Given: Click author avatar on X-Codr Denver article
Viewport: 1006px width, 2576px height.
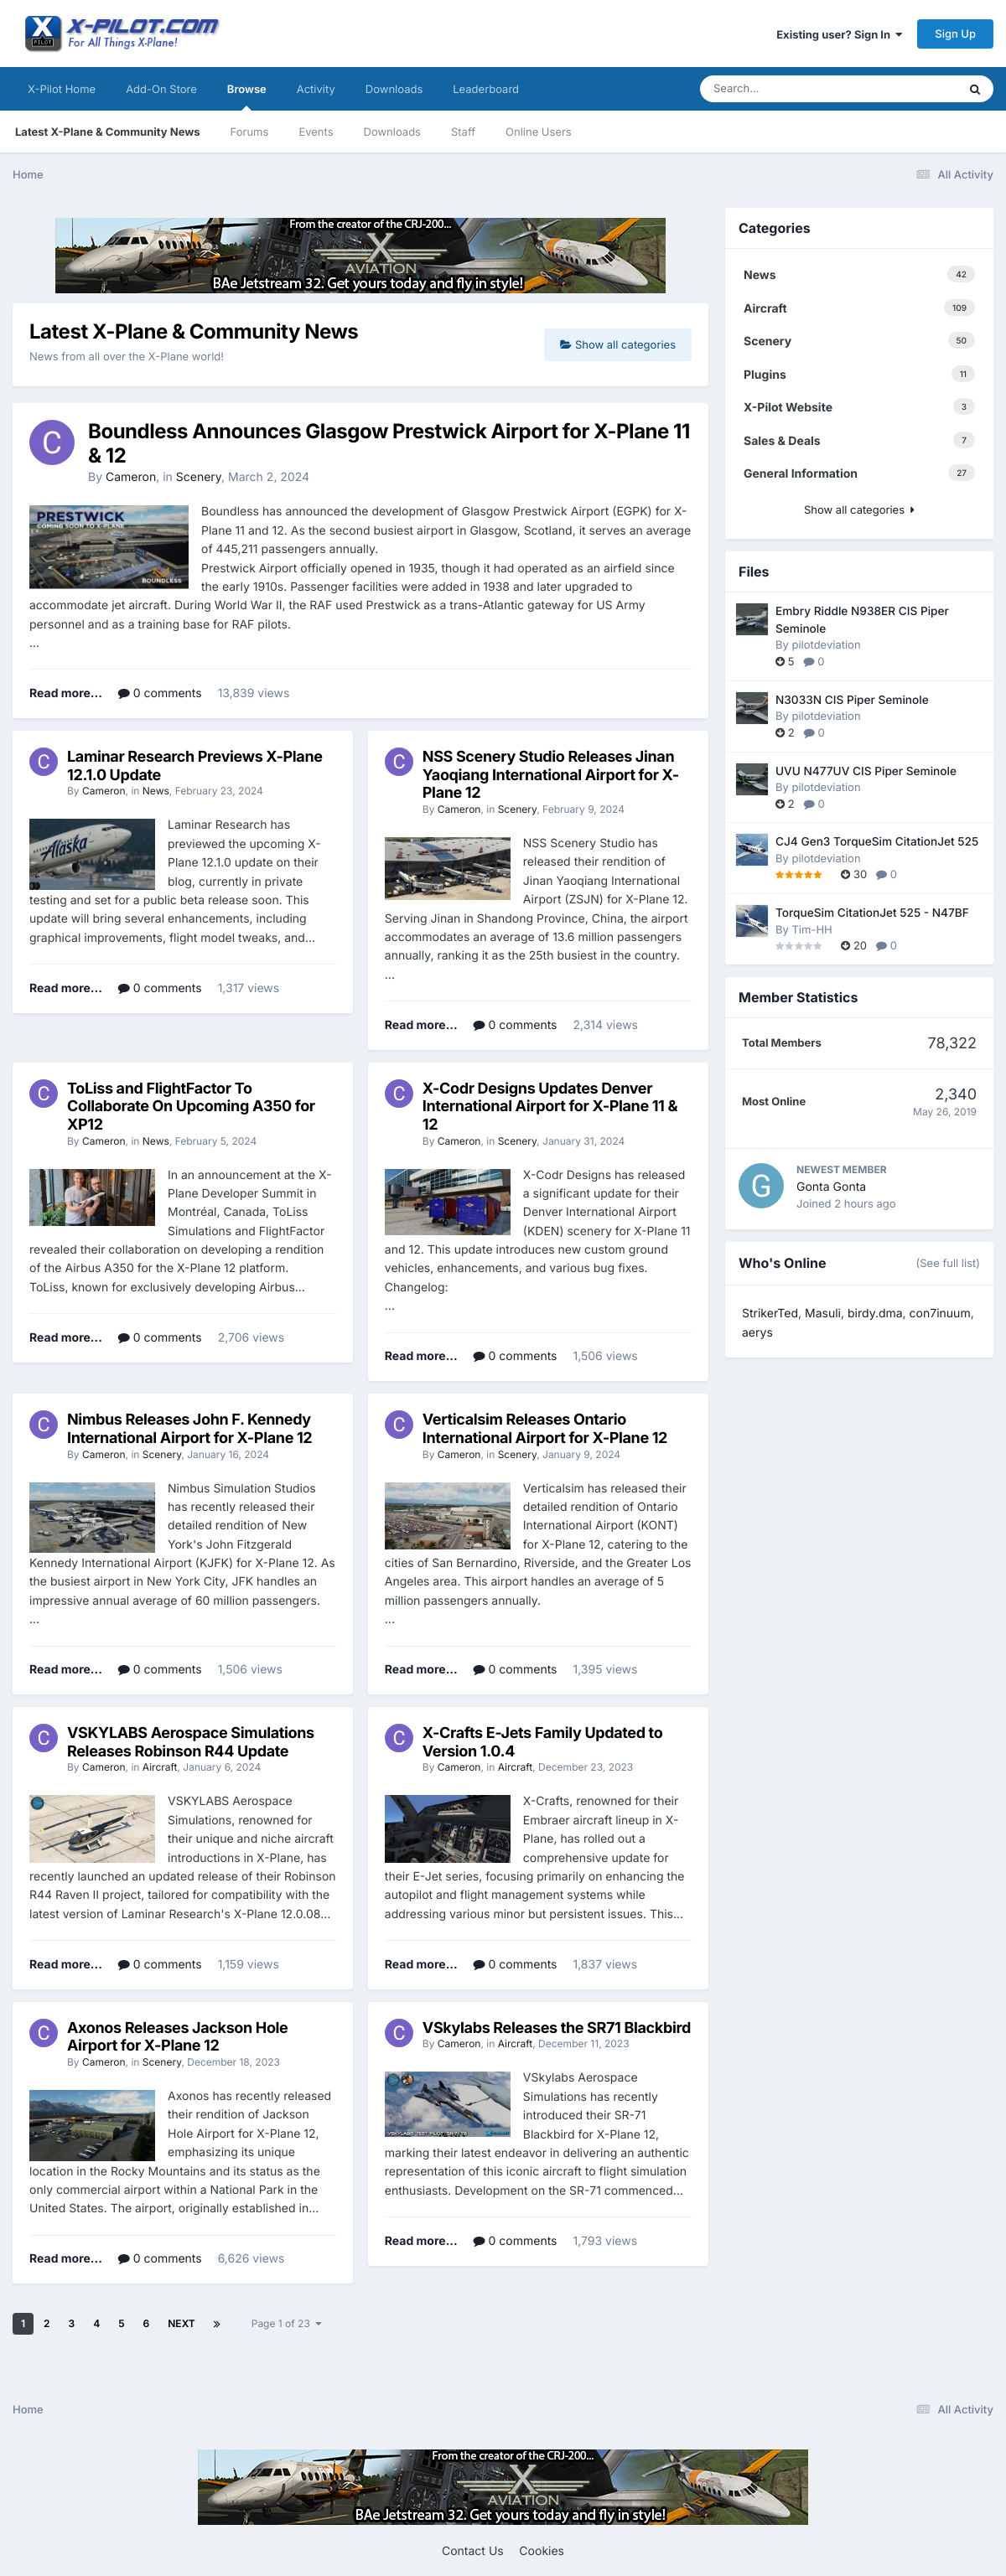Looking at the screenshot, I should coord(398,1093).
